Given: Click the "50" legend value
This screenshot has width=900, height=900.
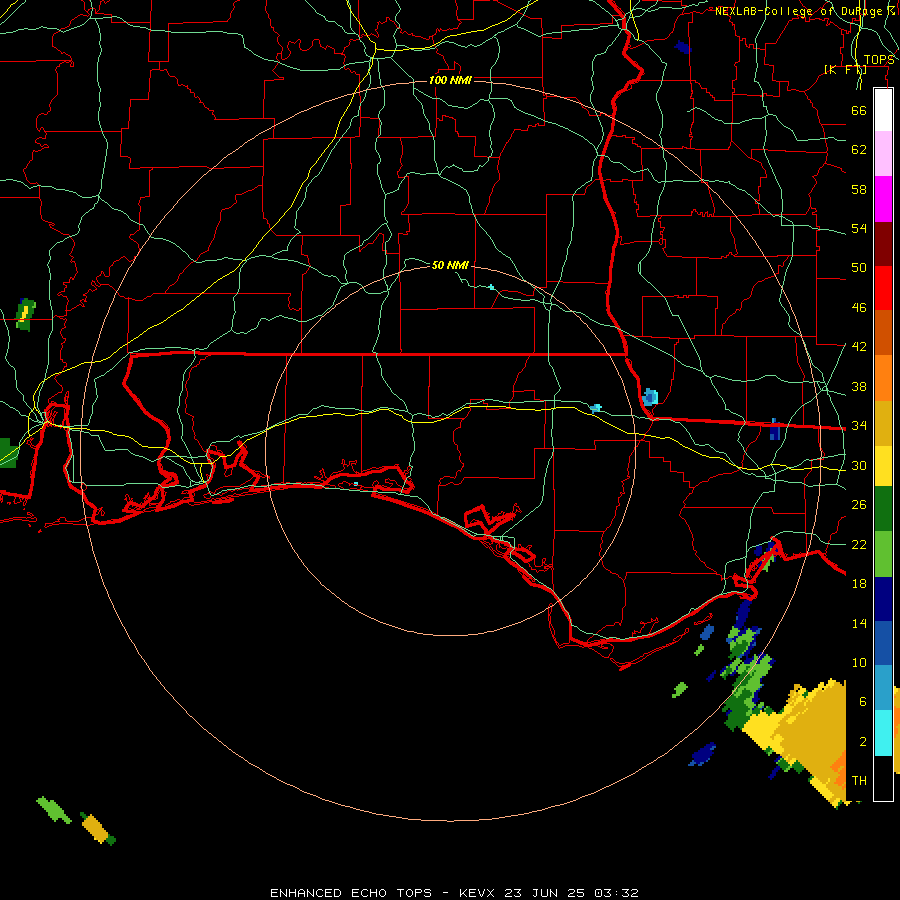Looking at the screenshot, I should (x=859, y=267).
